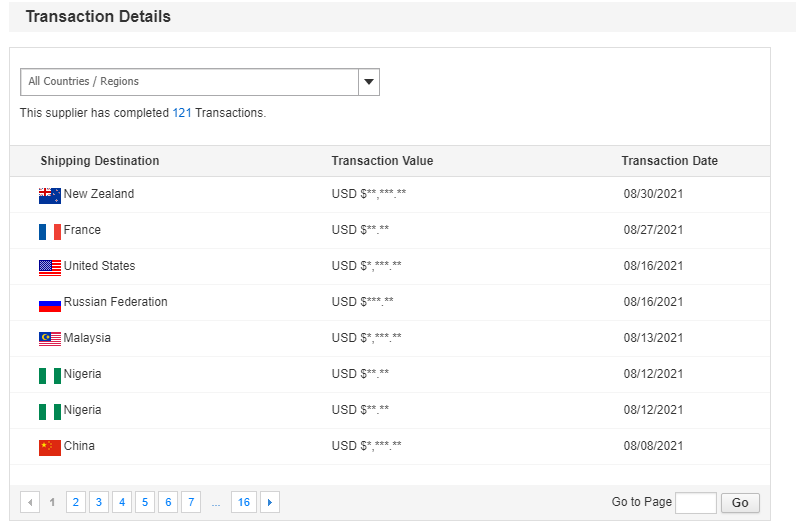The width and height of the screenshot is (796, 532).
Task: Click the France flag icon
Action: point(50,231)
